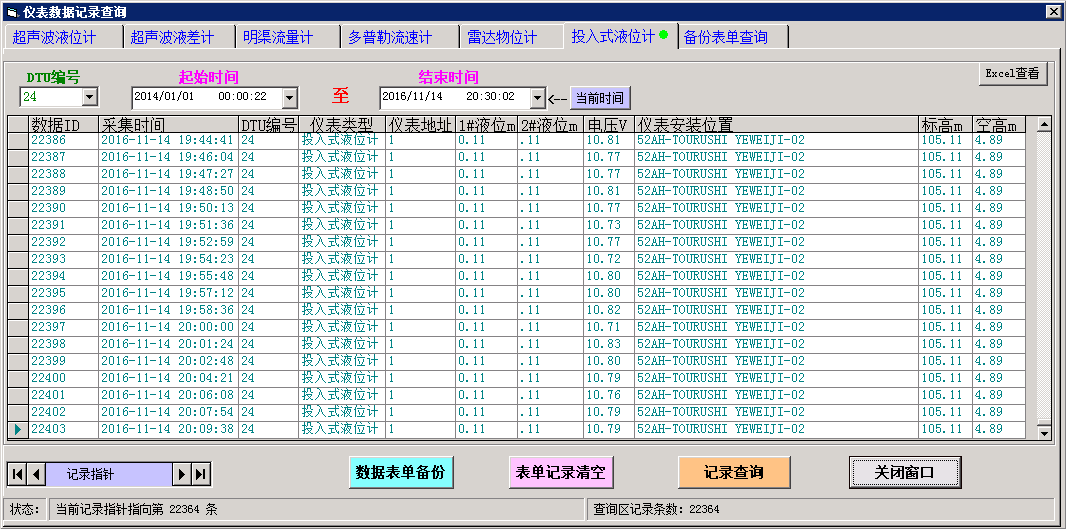Click the application icon in title bar

click(12, 12)
